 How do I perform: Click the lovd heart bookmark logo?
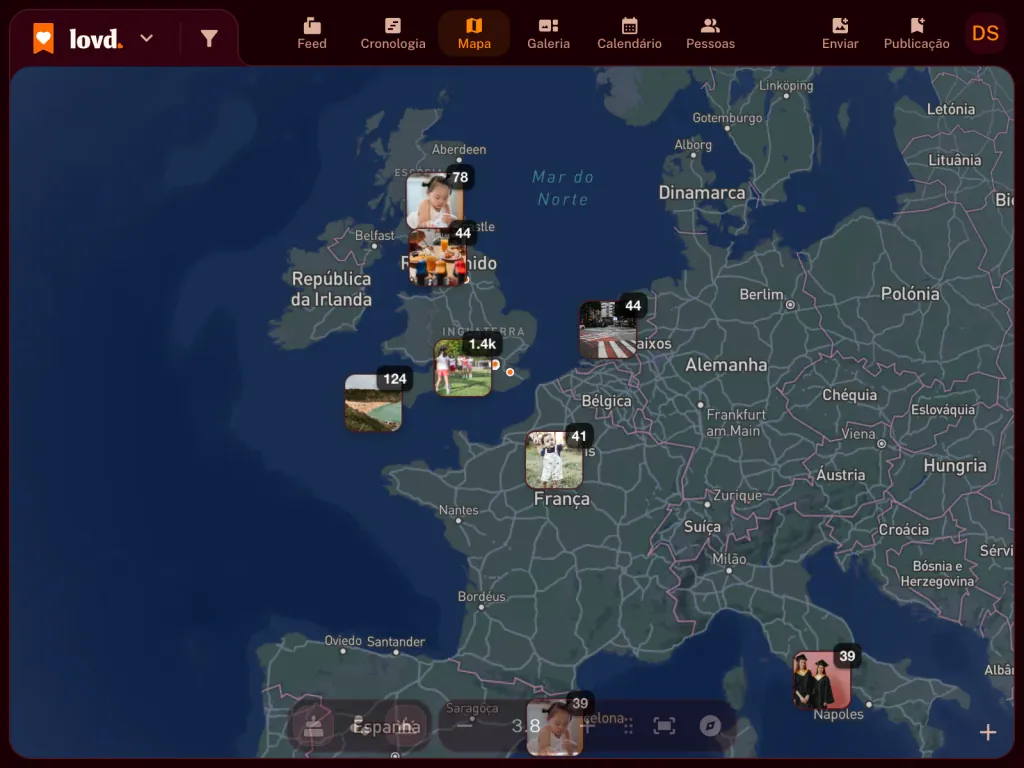pos(44,39)
